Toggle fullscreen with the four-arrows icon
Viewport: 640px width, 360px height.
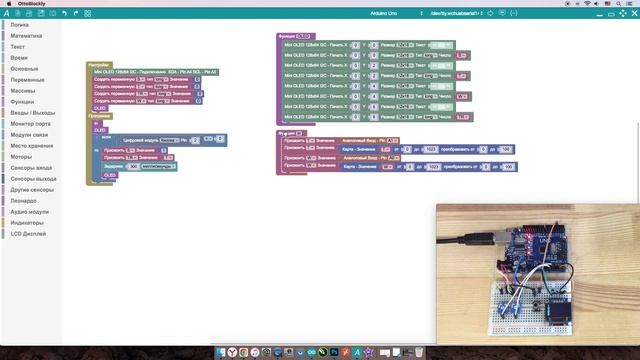point(623,13)
